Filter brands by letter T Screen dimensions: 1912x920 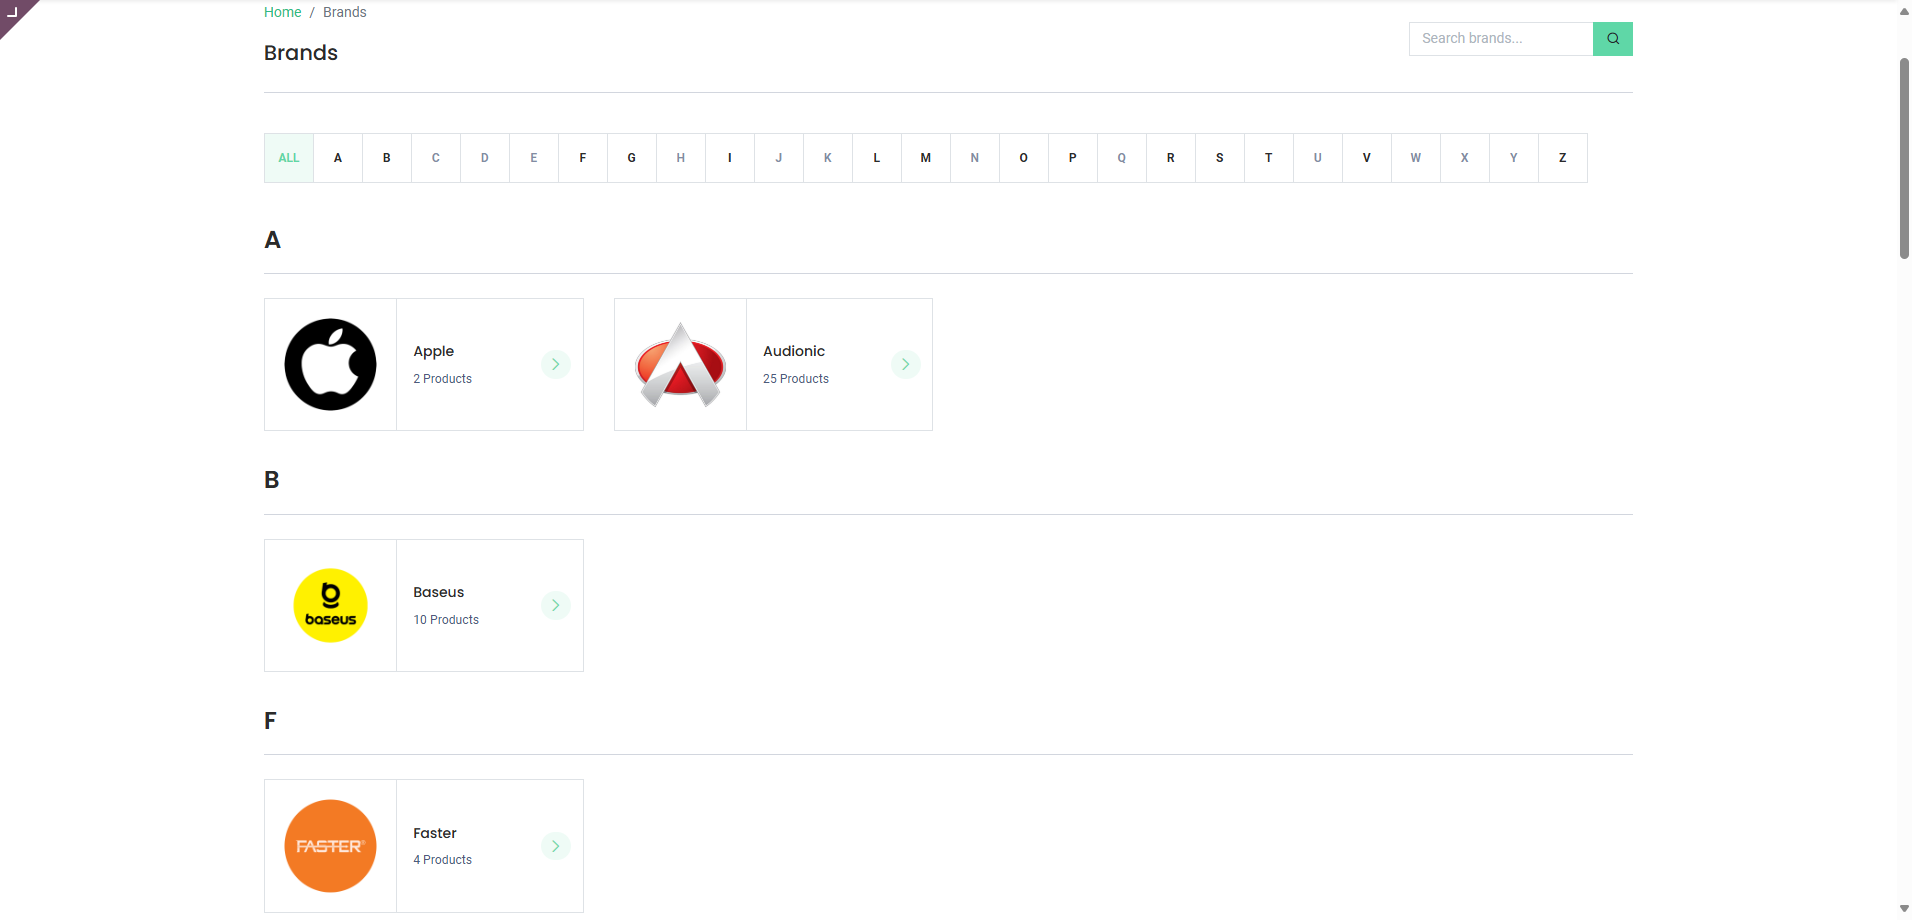1269,158
